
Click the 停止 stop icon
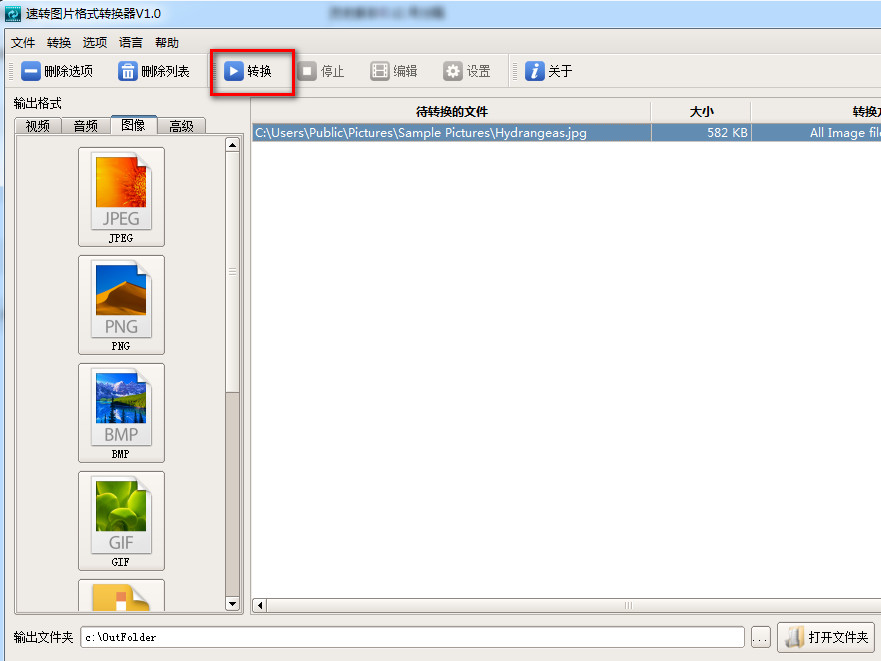tap(307, 71)
